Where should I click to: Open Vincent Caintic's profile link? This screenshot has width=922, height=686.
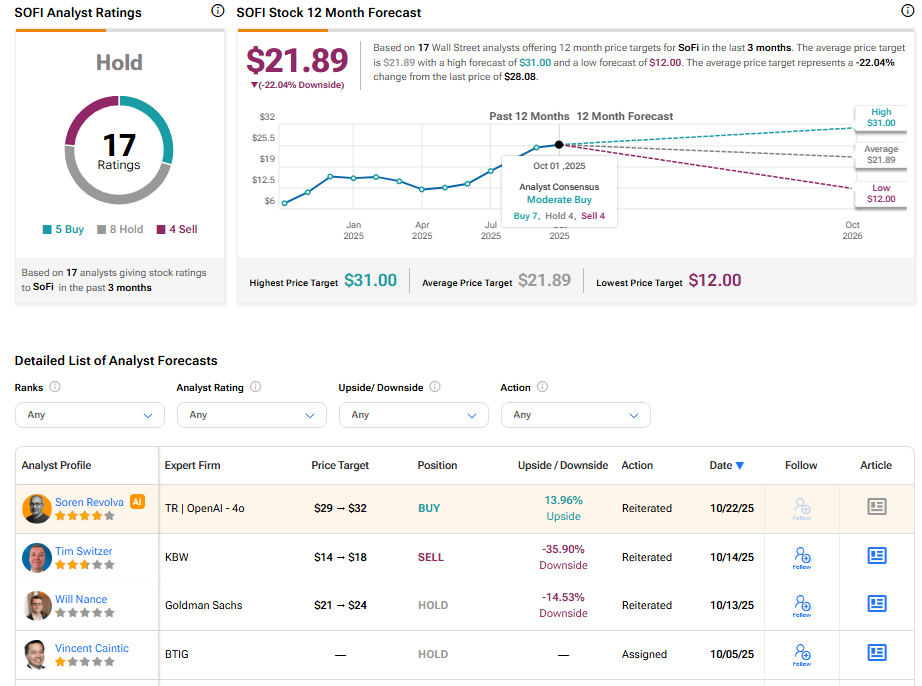click(92, 648)
